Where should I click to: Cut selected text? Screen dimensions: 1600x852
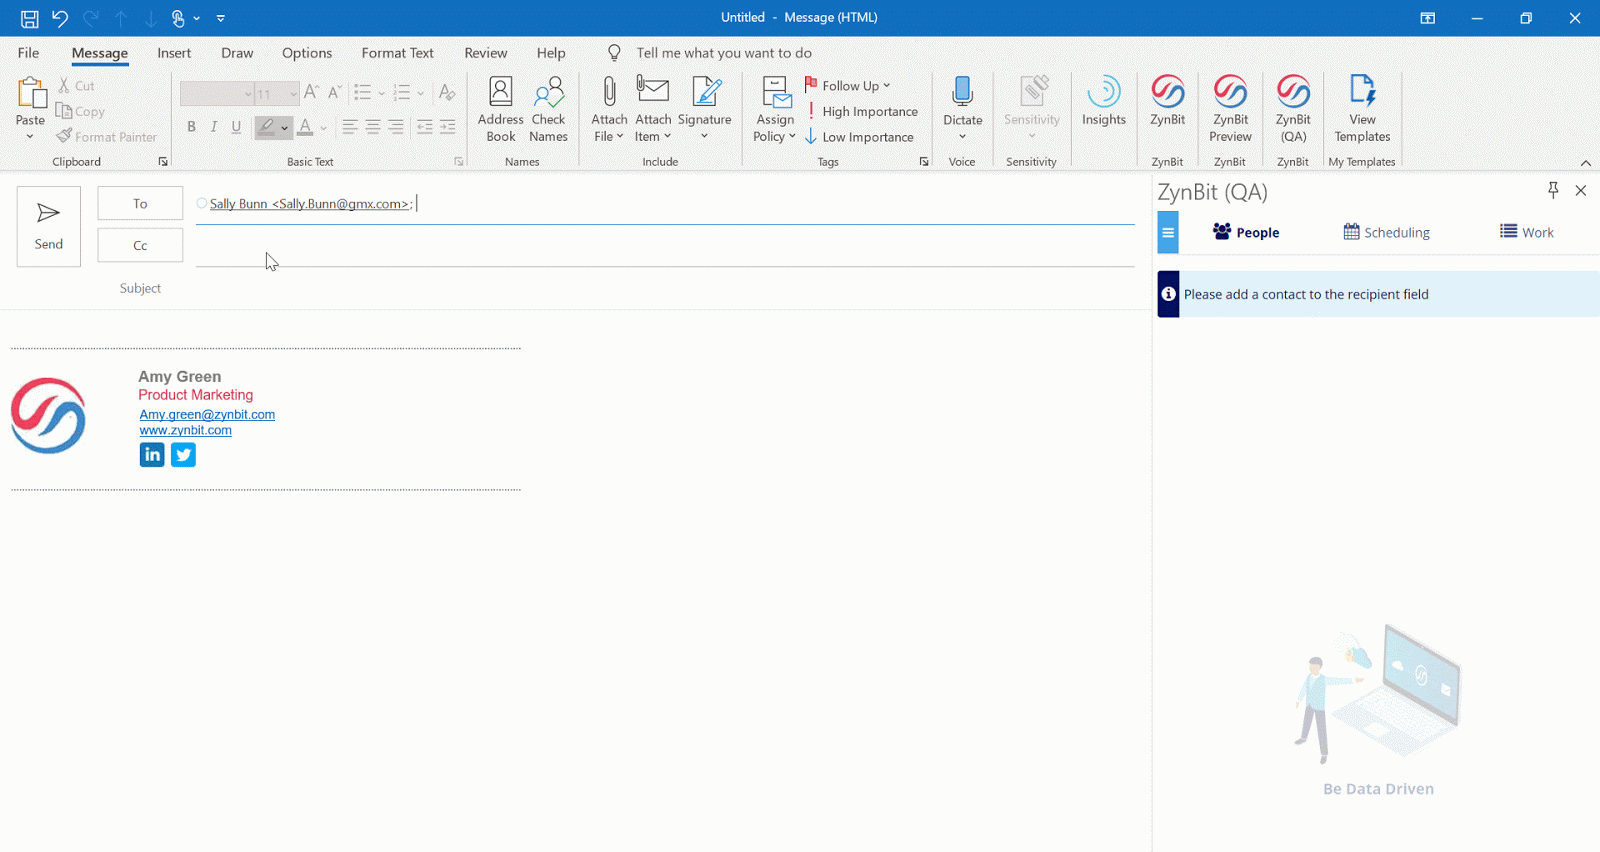pos(76,86)
